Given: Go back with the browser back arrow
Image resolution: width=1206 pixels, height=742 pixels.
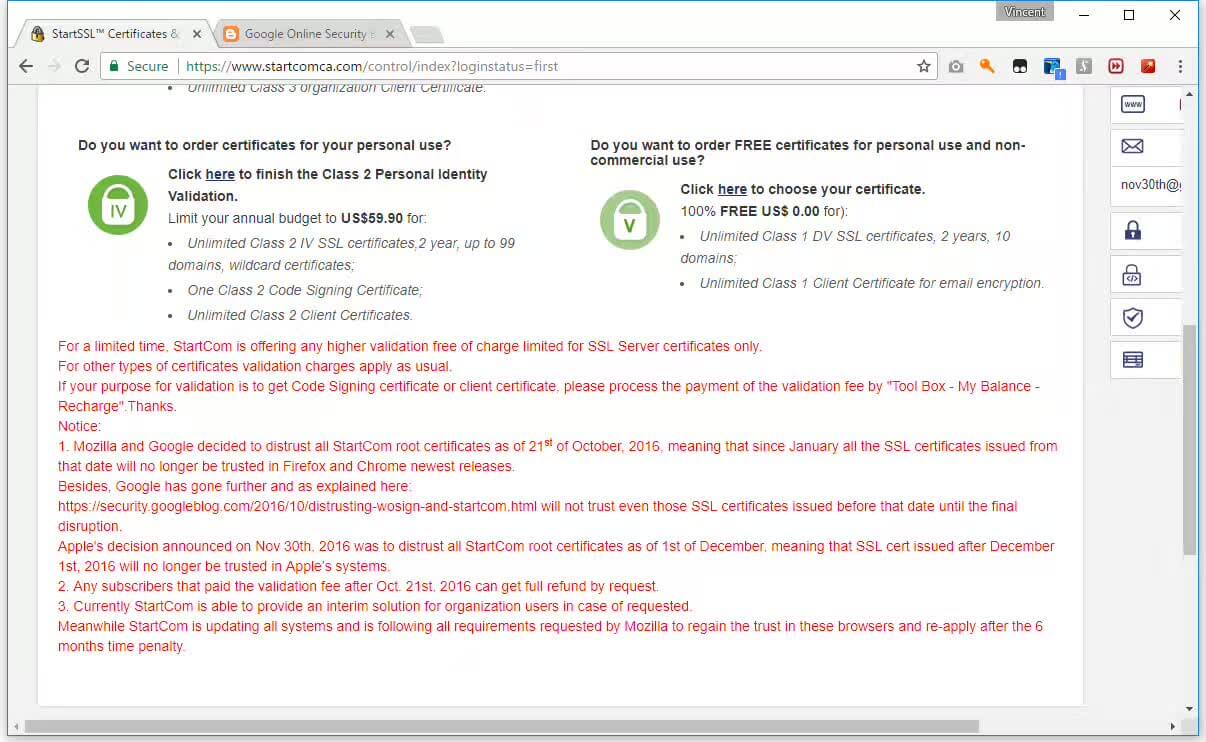Looking at the screenshot, I should (x=26, y=66).
